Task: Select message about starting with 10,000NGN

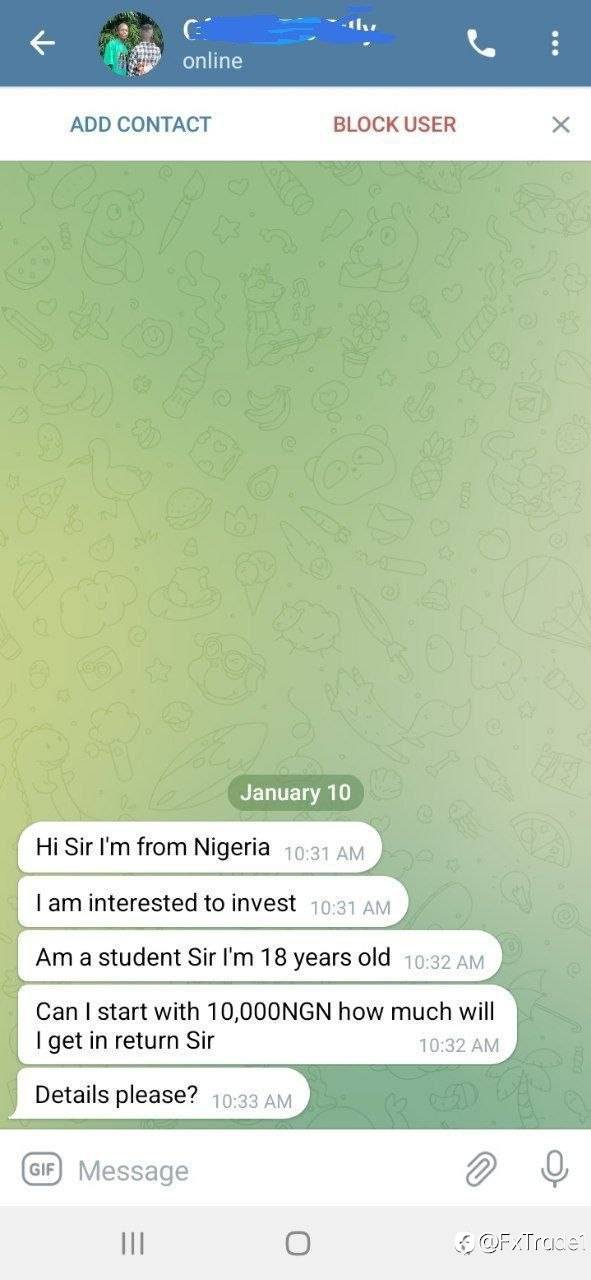Action: pos(266,1024)
